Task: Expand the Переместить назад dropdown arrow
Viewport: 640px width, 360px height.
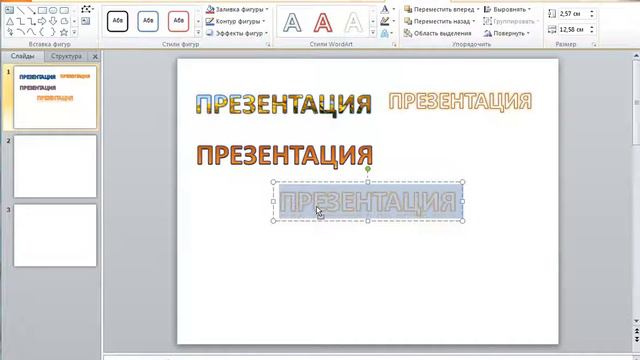Action: [x=473, y=21]
